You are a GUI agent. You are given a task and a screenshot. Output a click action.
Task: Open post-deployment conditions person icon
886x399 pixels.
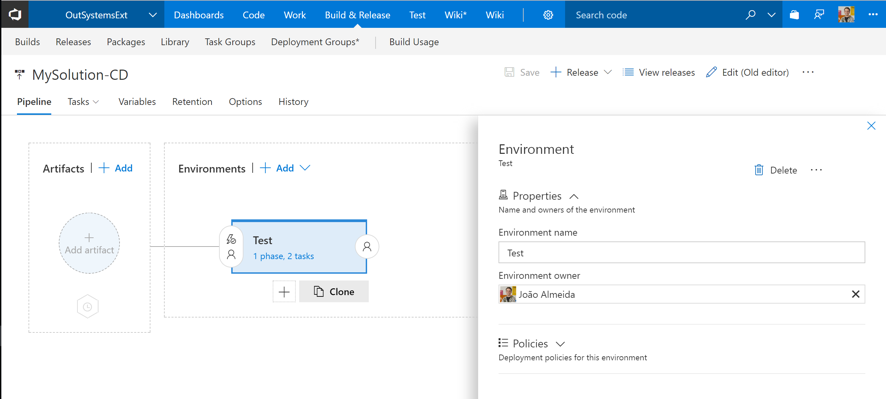coord(367,246)
